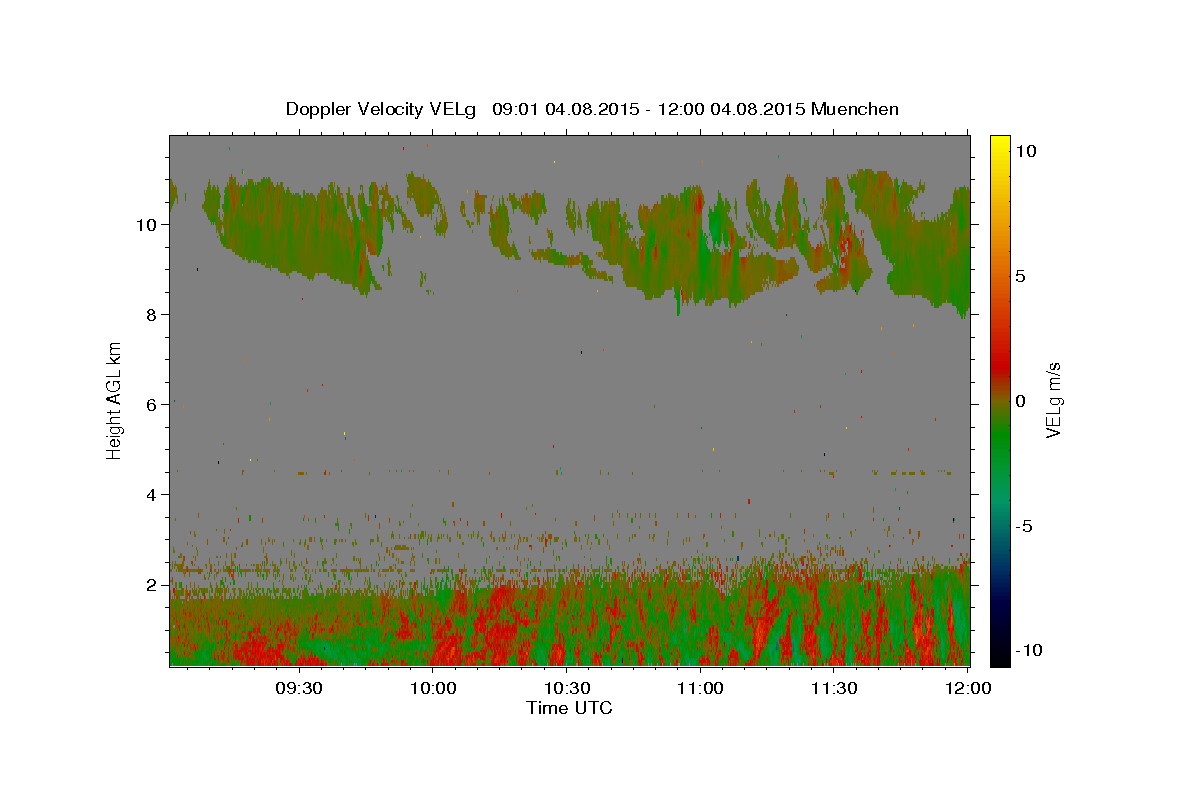Click the height axis label 8
1200x800 pixels.
tap(151, 314)
